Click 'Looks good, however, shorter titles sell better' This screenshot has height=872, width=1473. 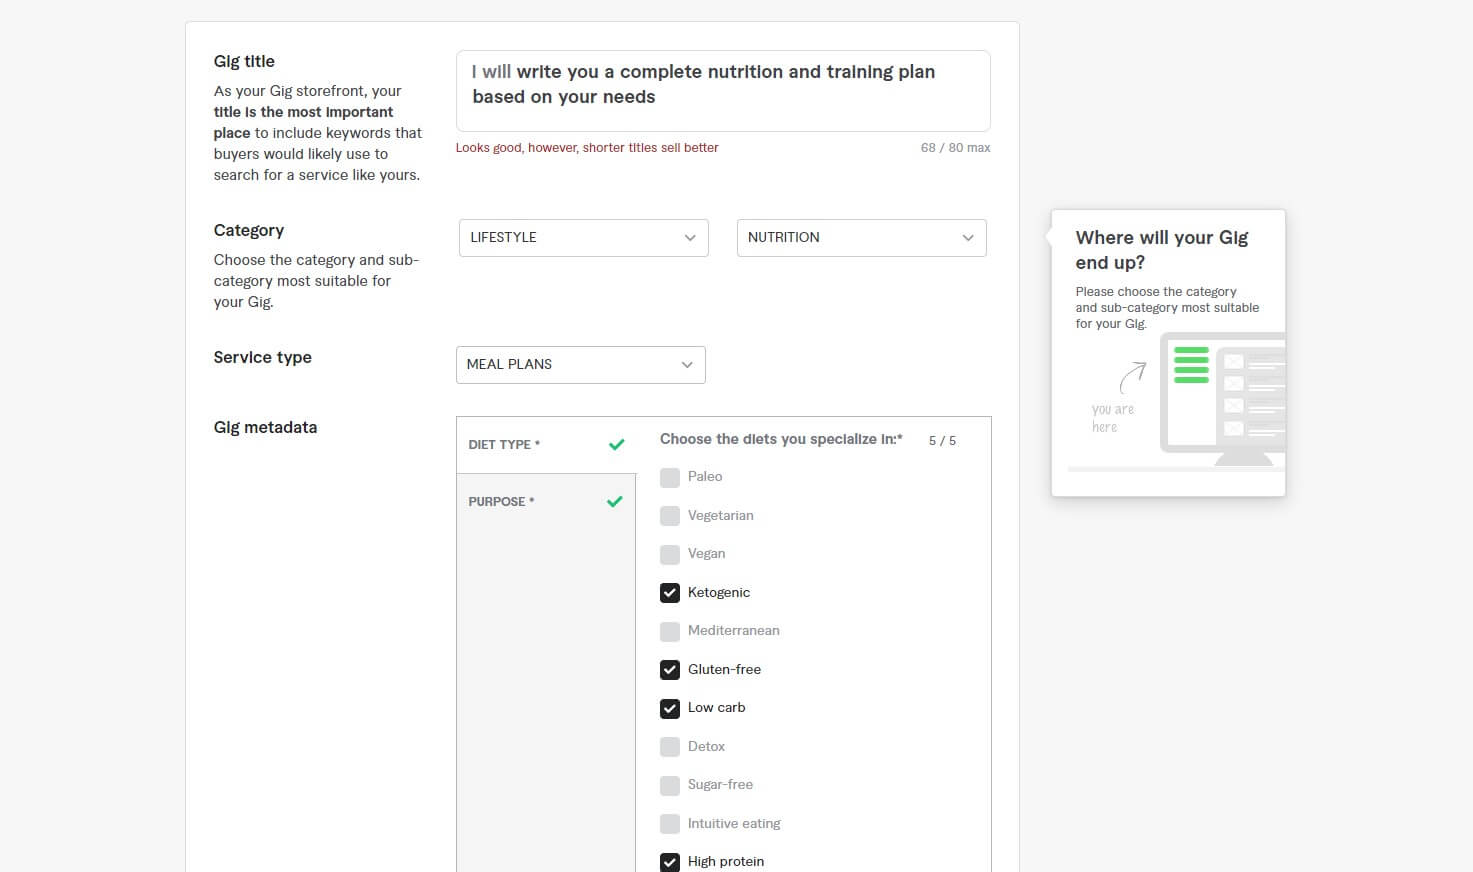(587, 148)
